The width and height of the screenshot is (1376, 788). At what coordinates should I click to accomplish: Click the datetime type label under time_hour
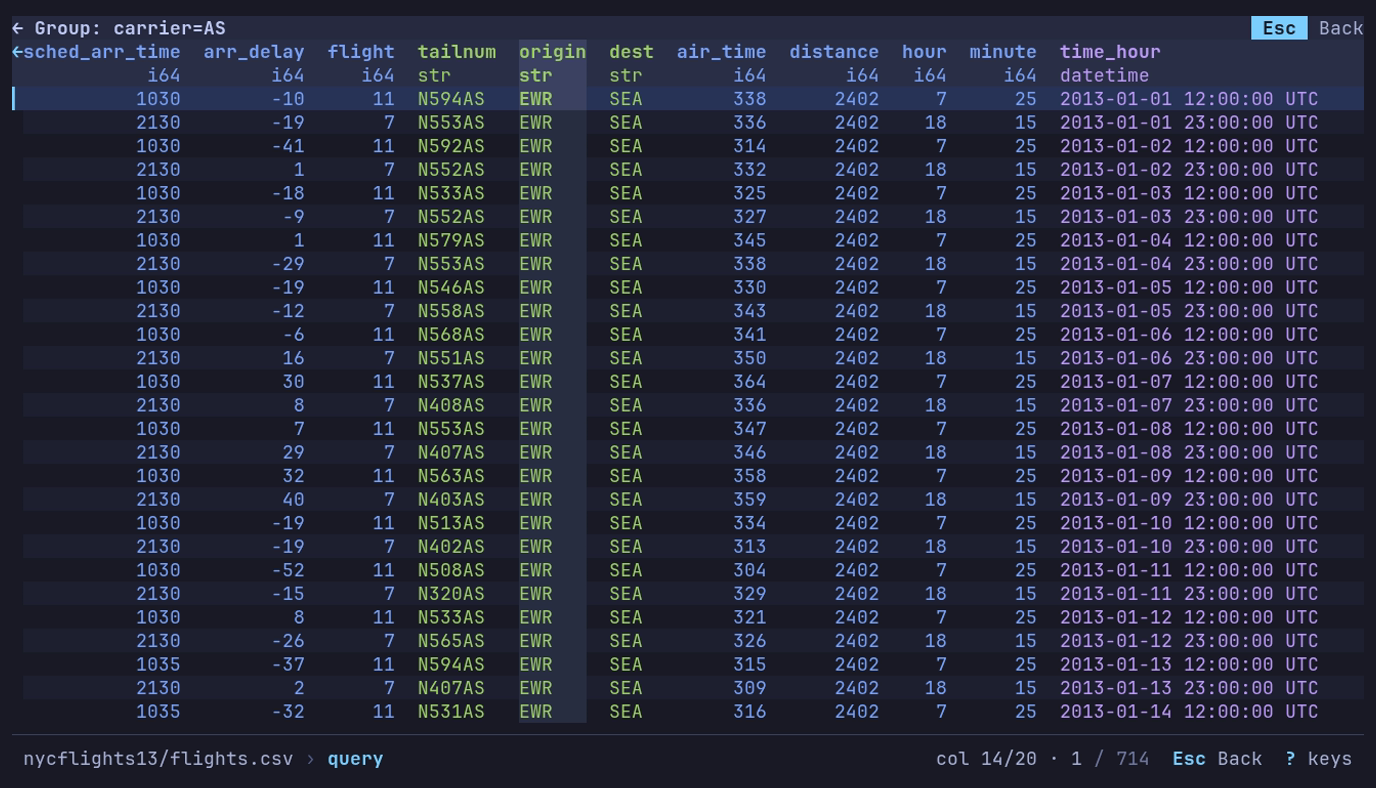point(1104,75)
